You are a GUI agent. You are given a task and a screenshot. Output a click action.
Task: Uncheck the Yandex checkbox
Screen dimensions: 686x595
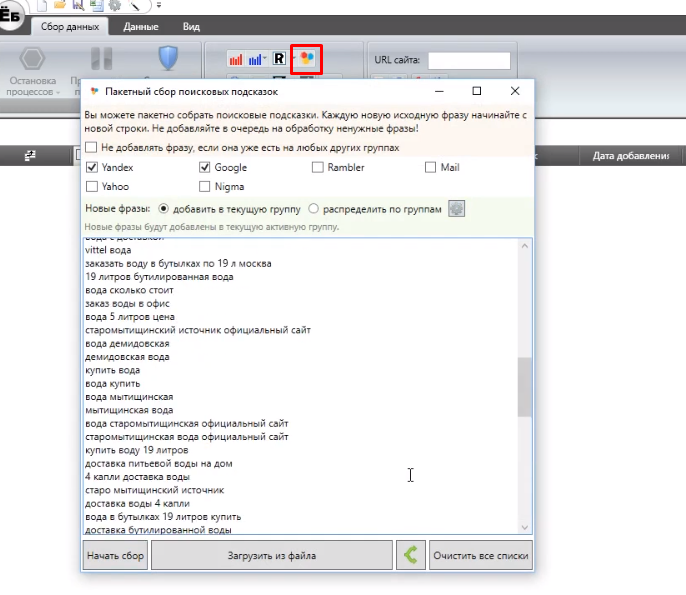[x=92, y=167]
